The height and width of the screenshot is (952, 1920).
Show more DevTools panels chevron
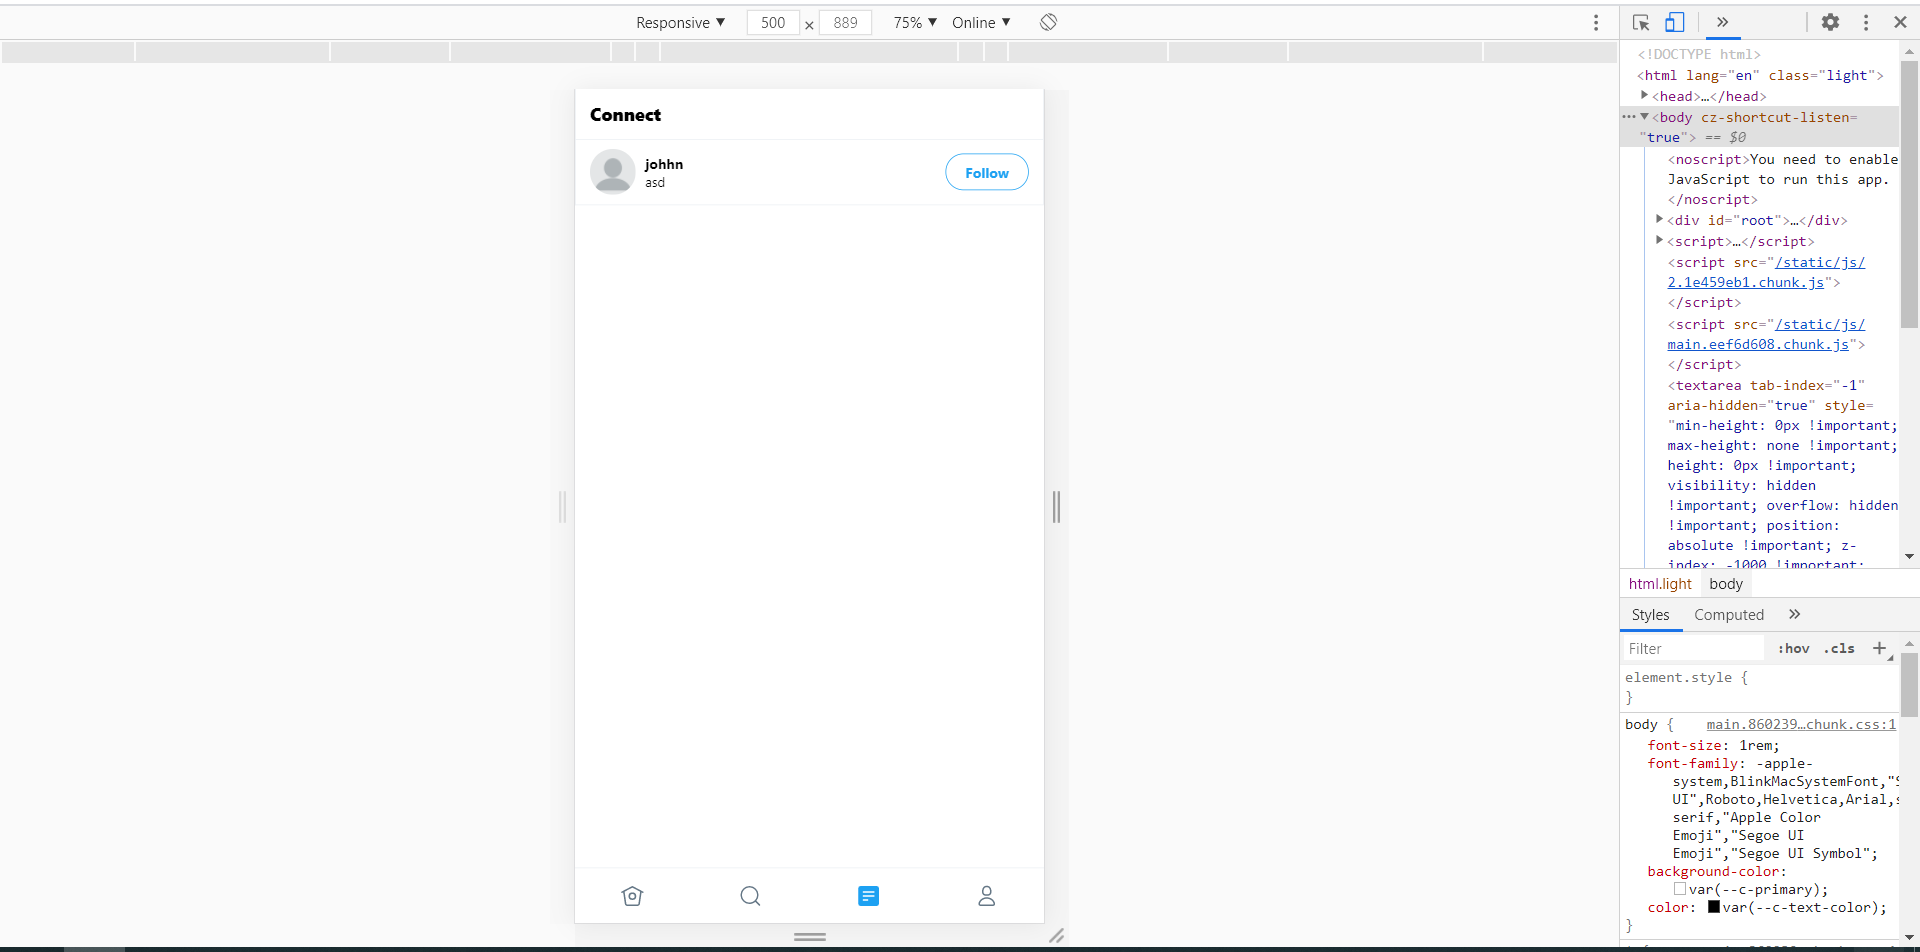tap(1722, 22)
